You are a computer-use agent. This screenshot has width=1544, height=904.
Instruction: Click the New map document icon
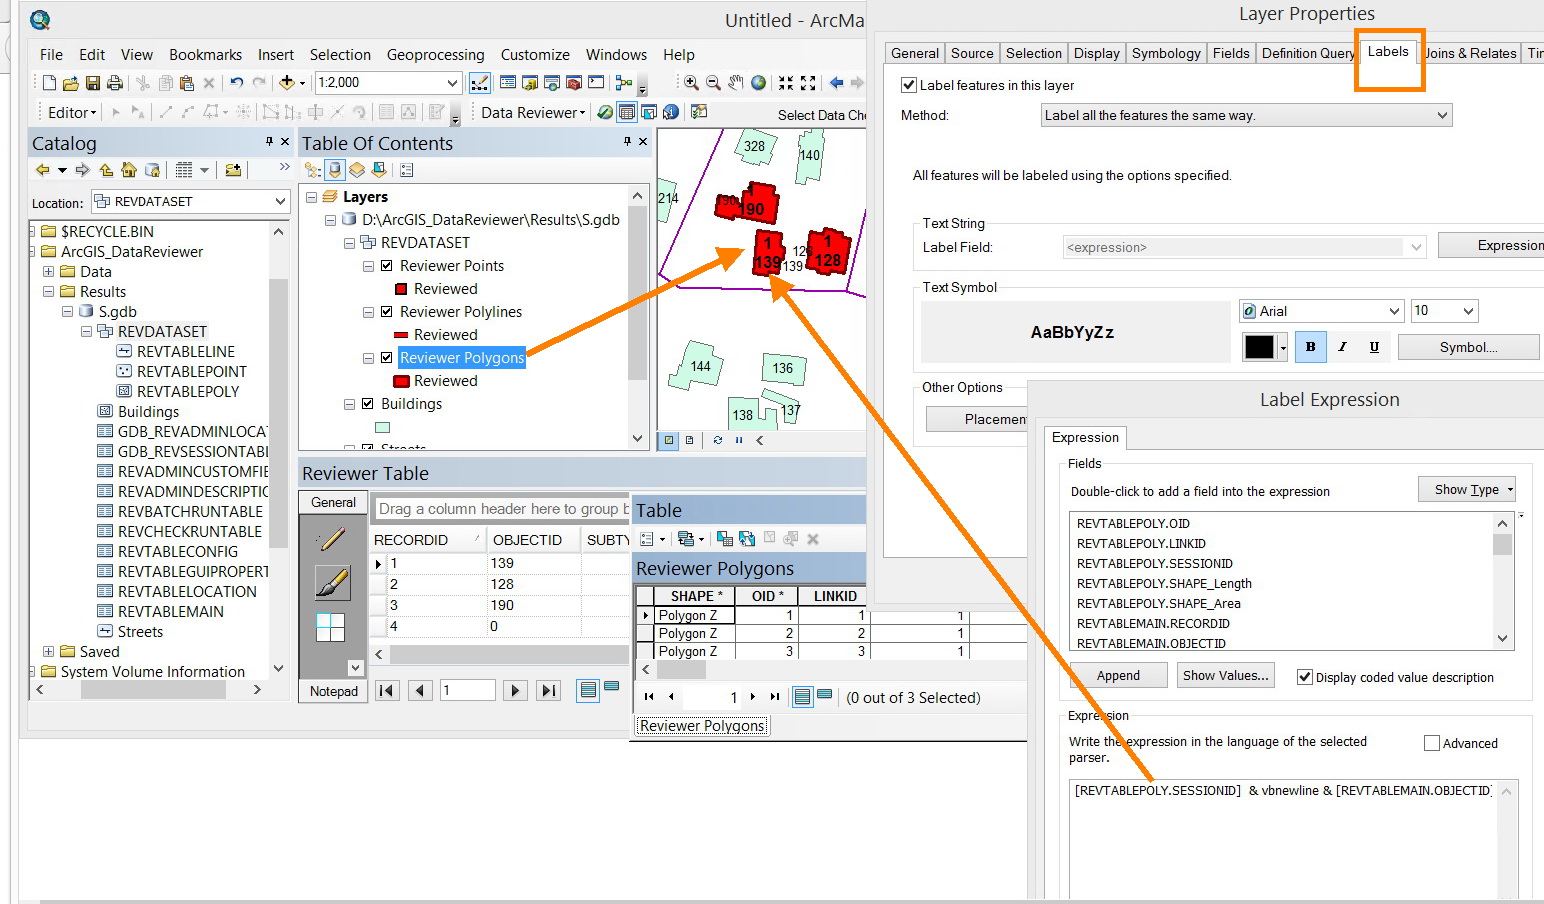tap(49, 83)
